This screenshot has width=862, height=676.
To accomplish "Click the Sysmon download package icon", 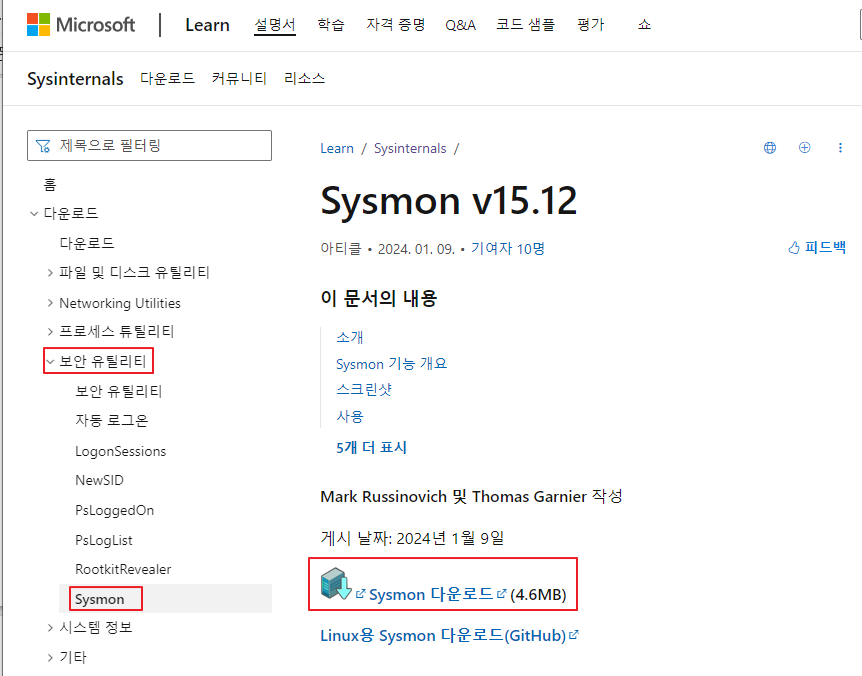I will coord(336,584).
